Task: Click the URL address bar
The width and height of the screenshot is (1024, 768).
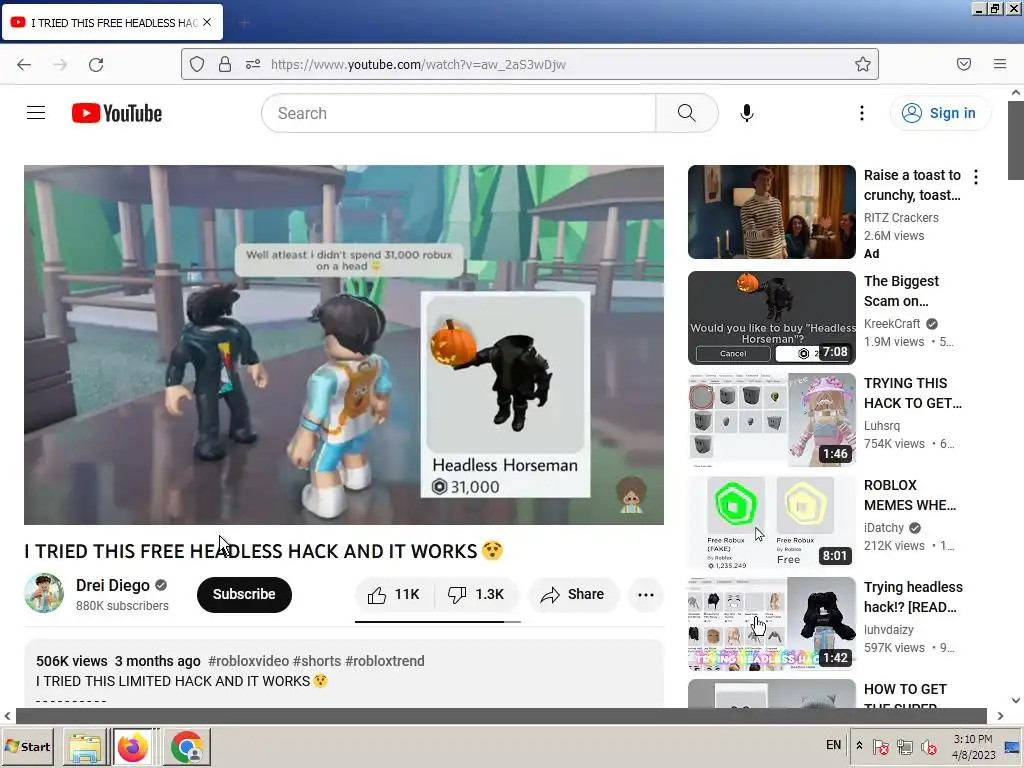Action: point(530,64)
